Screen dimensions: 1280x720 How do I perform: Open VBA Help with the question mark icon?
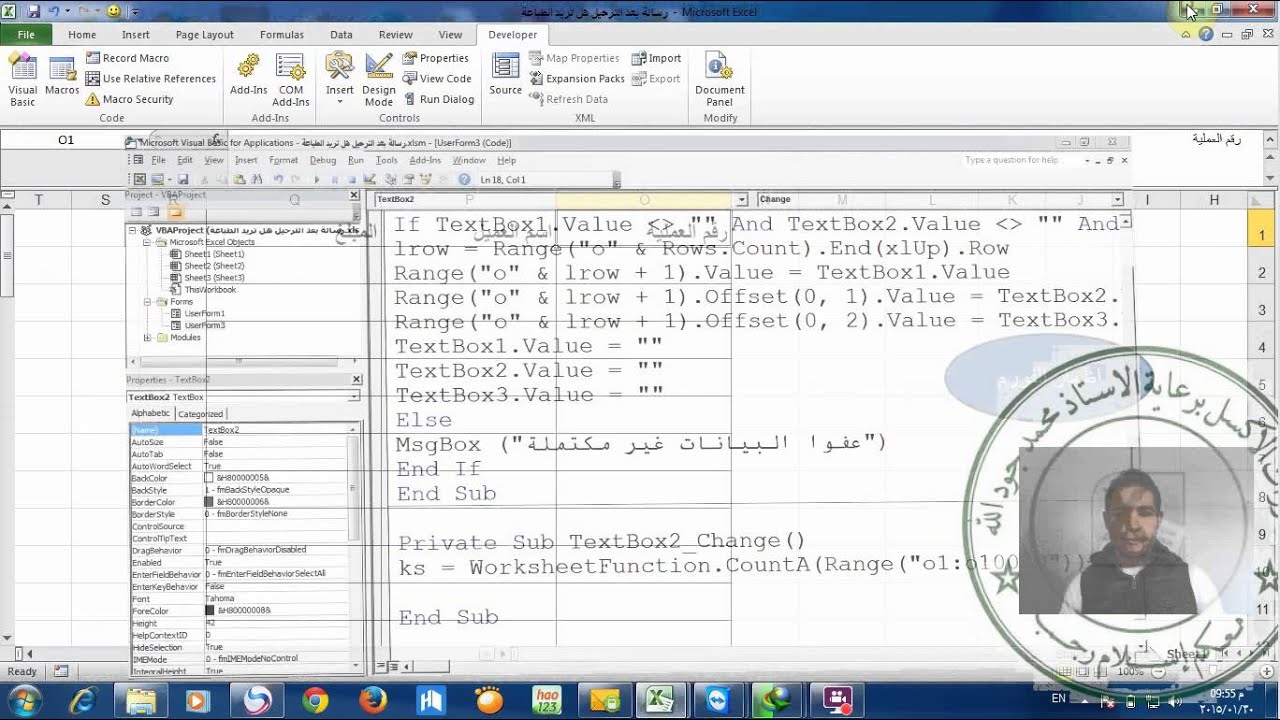464,180
